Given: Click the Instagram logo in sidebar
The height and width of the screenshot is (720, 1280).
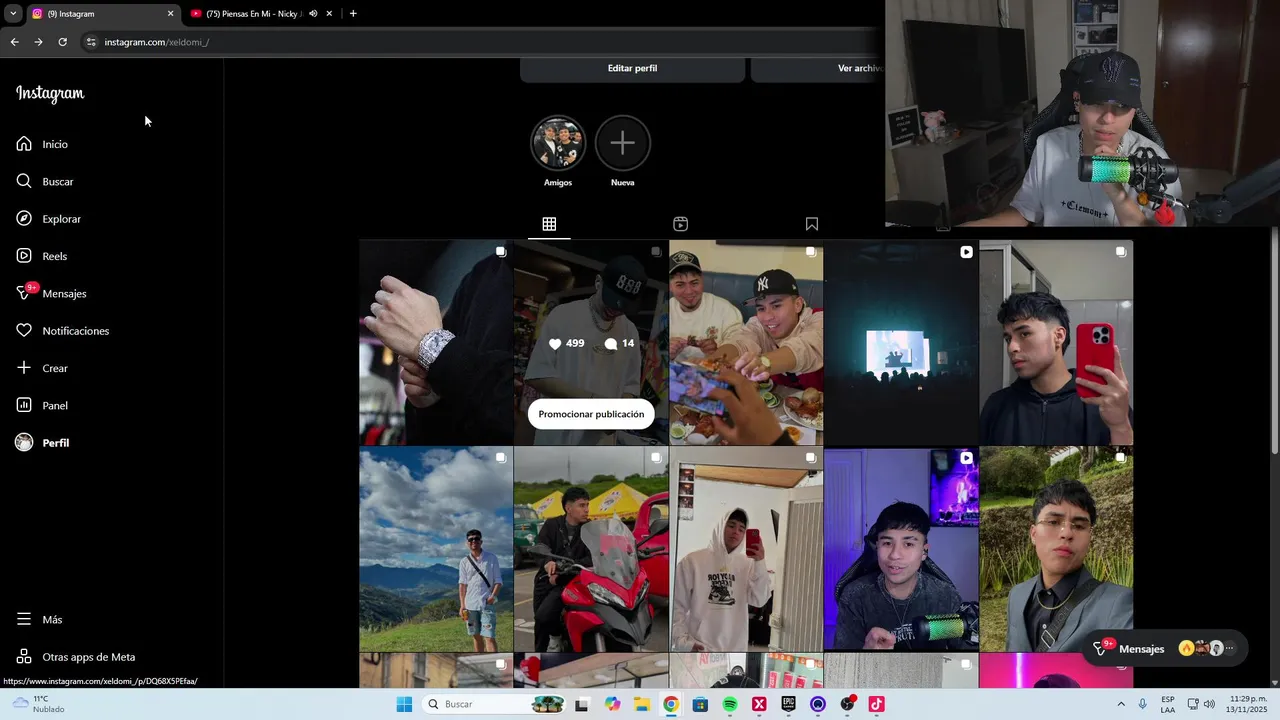Looking at the screenshot, I should point(50,93).
